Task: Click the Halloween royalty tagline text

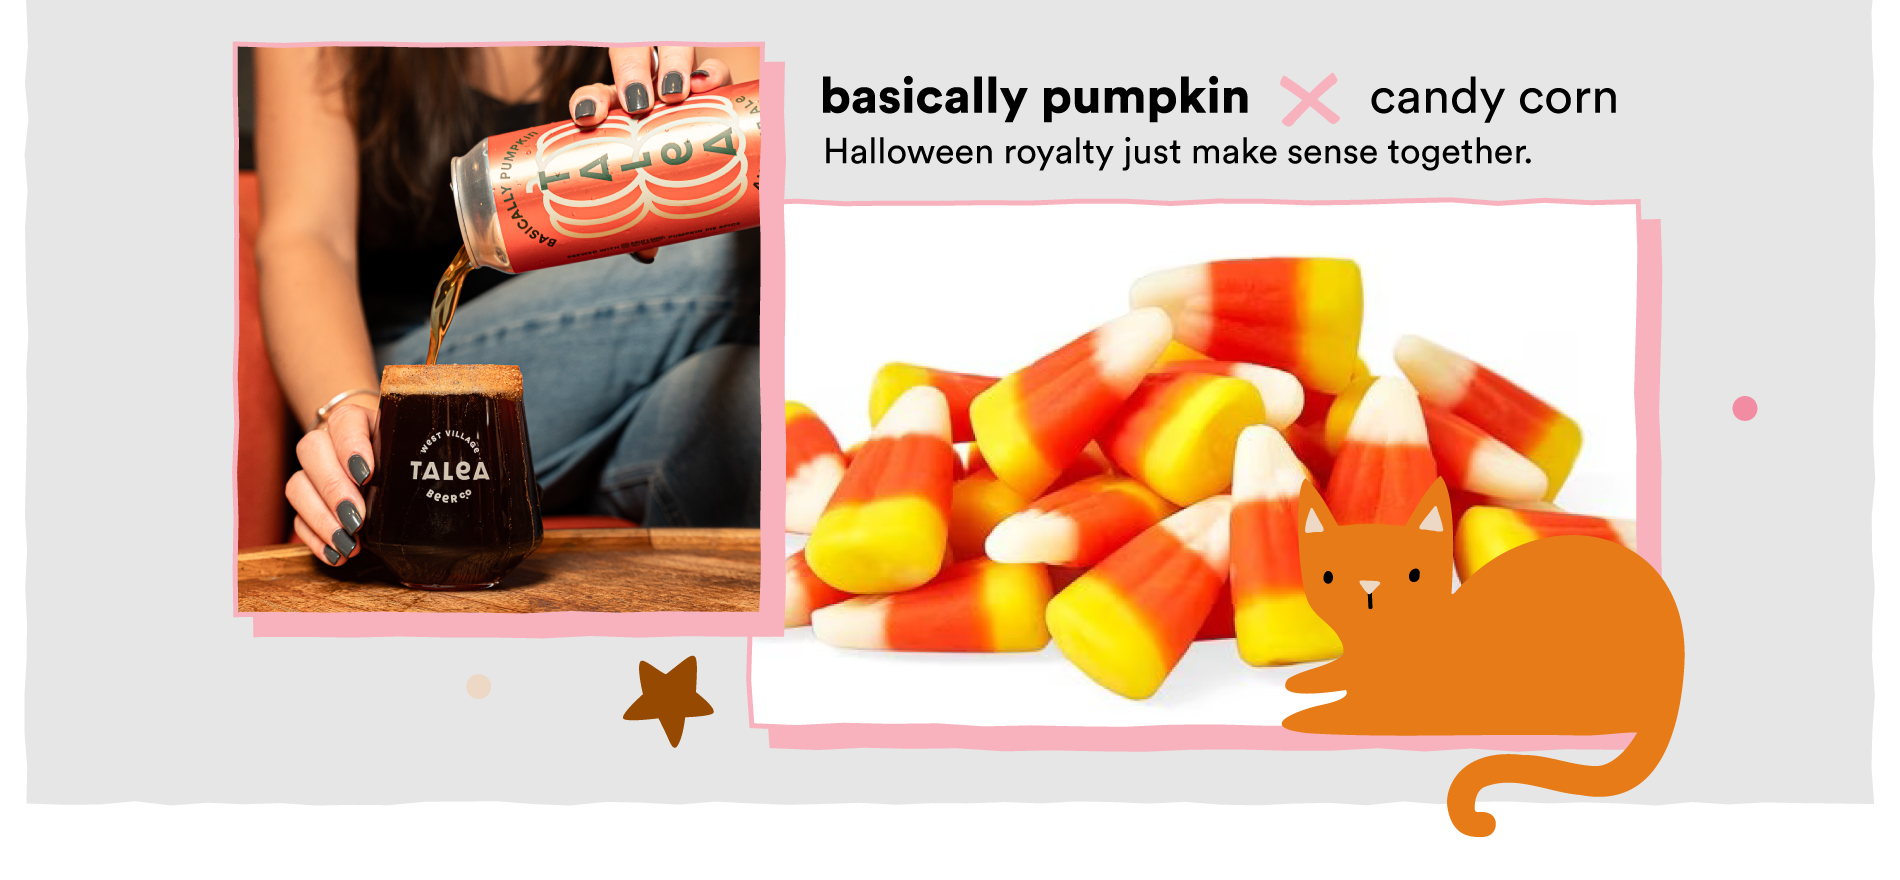Action: click(1177, 152)
